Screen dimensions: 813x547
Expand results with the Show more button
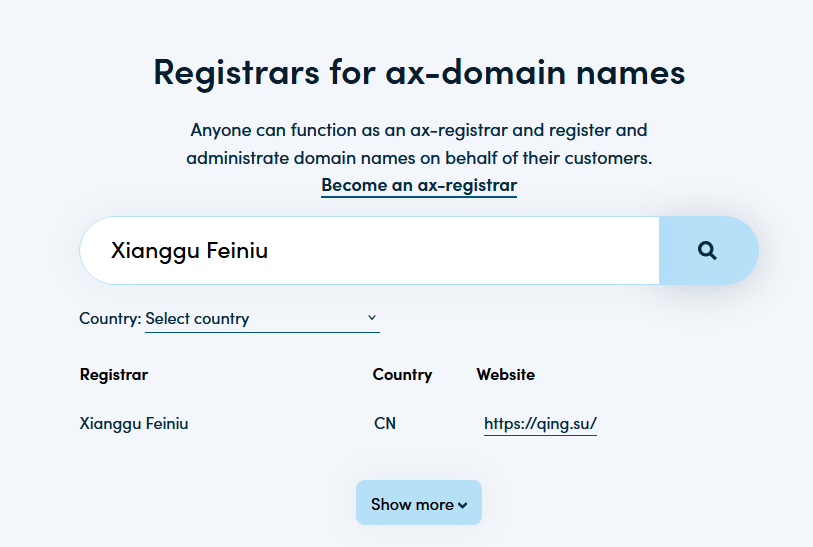coord(418,503)
